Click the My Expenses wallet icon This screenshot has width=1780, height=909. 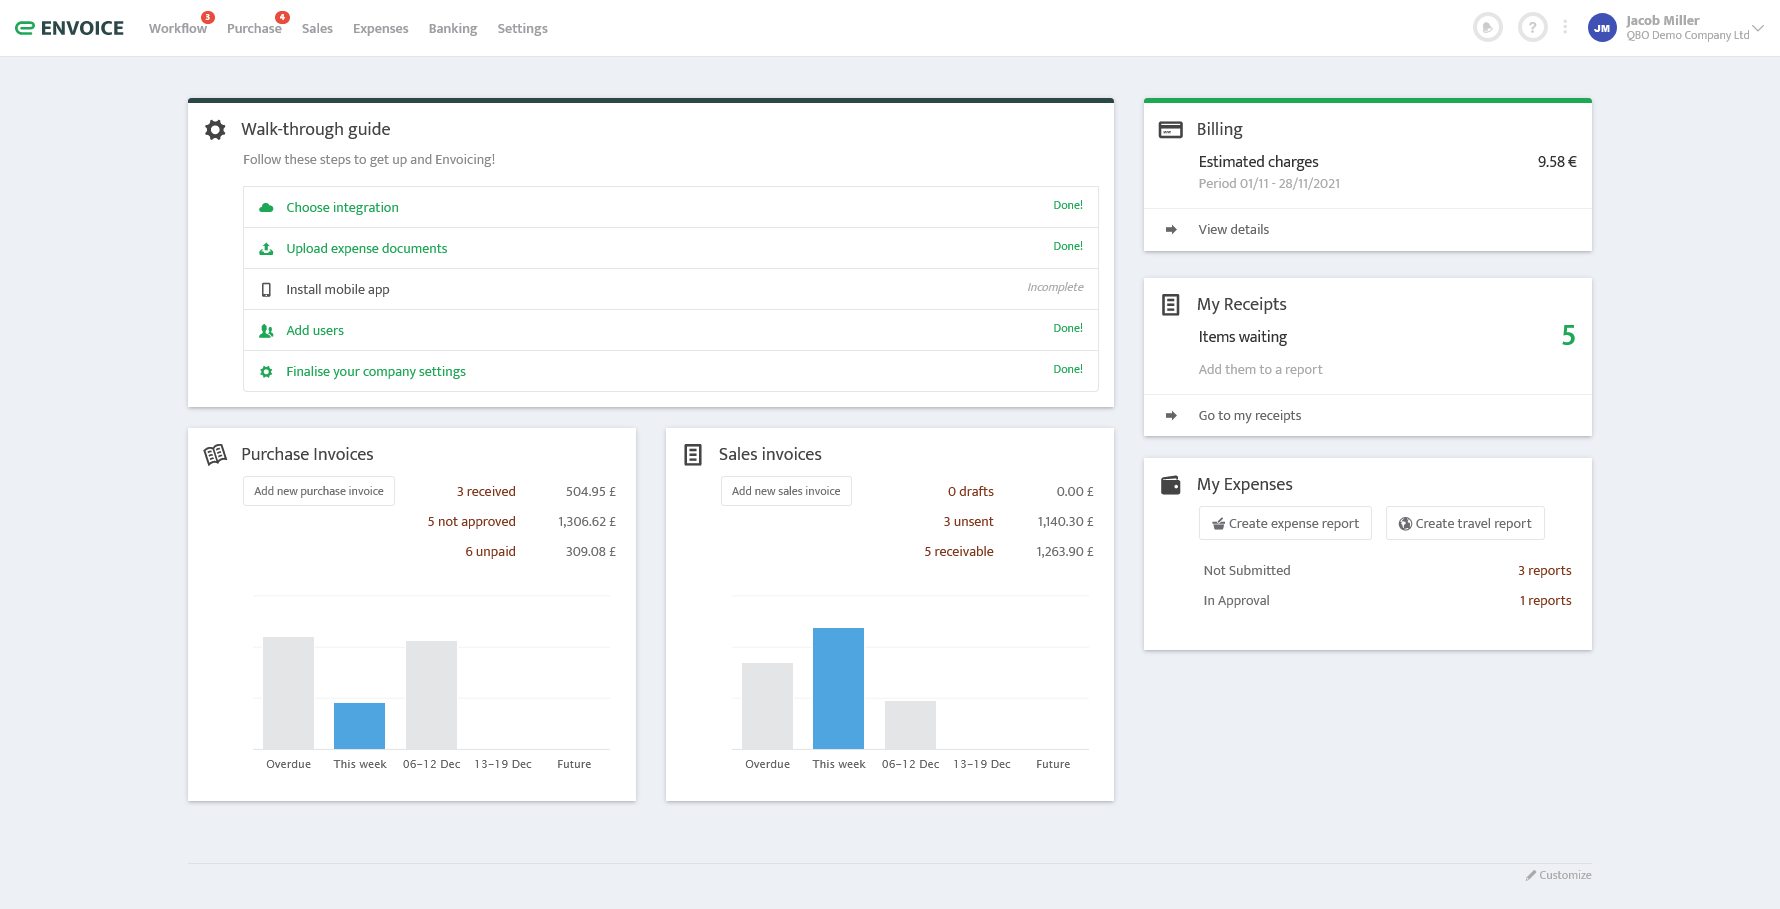1170,485
